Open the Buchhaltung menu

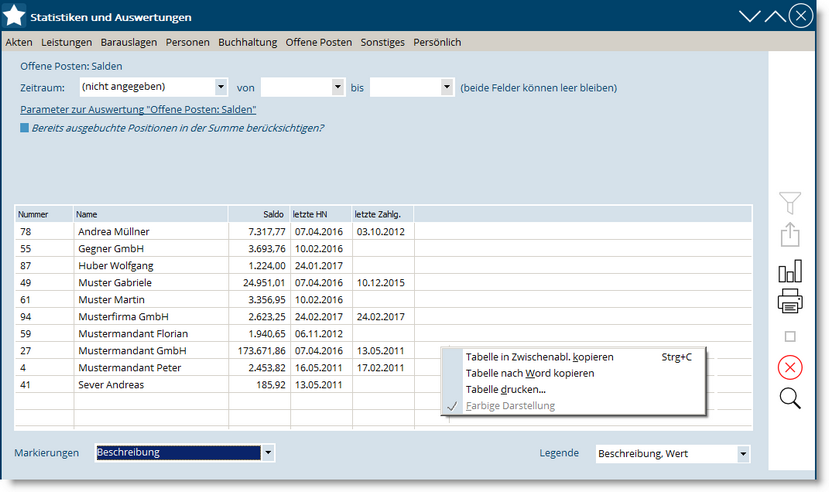247,42
